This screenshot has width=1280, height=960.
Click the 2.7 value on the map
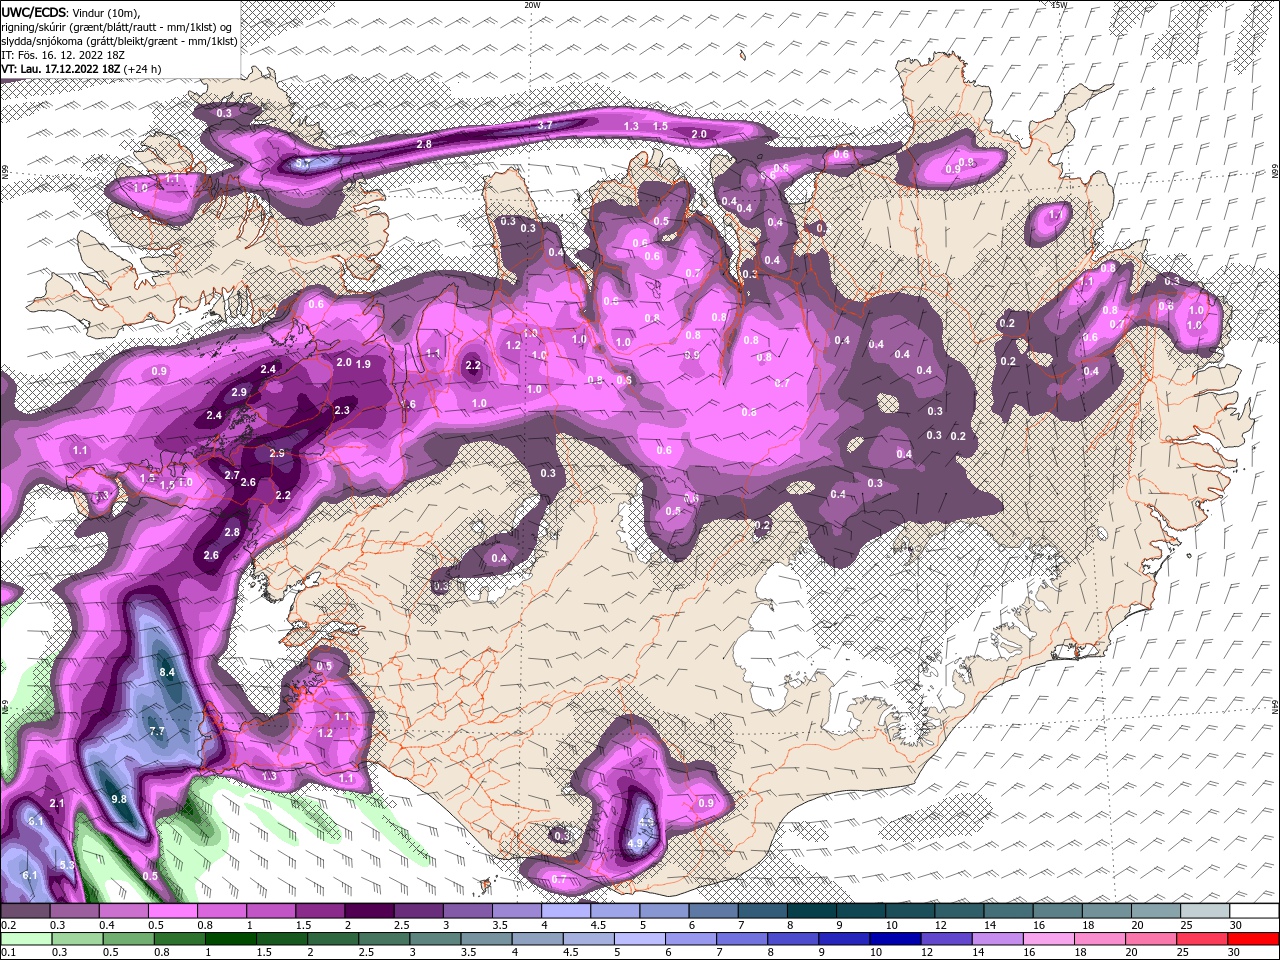(x=232, y=475)
